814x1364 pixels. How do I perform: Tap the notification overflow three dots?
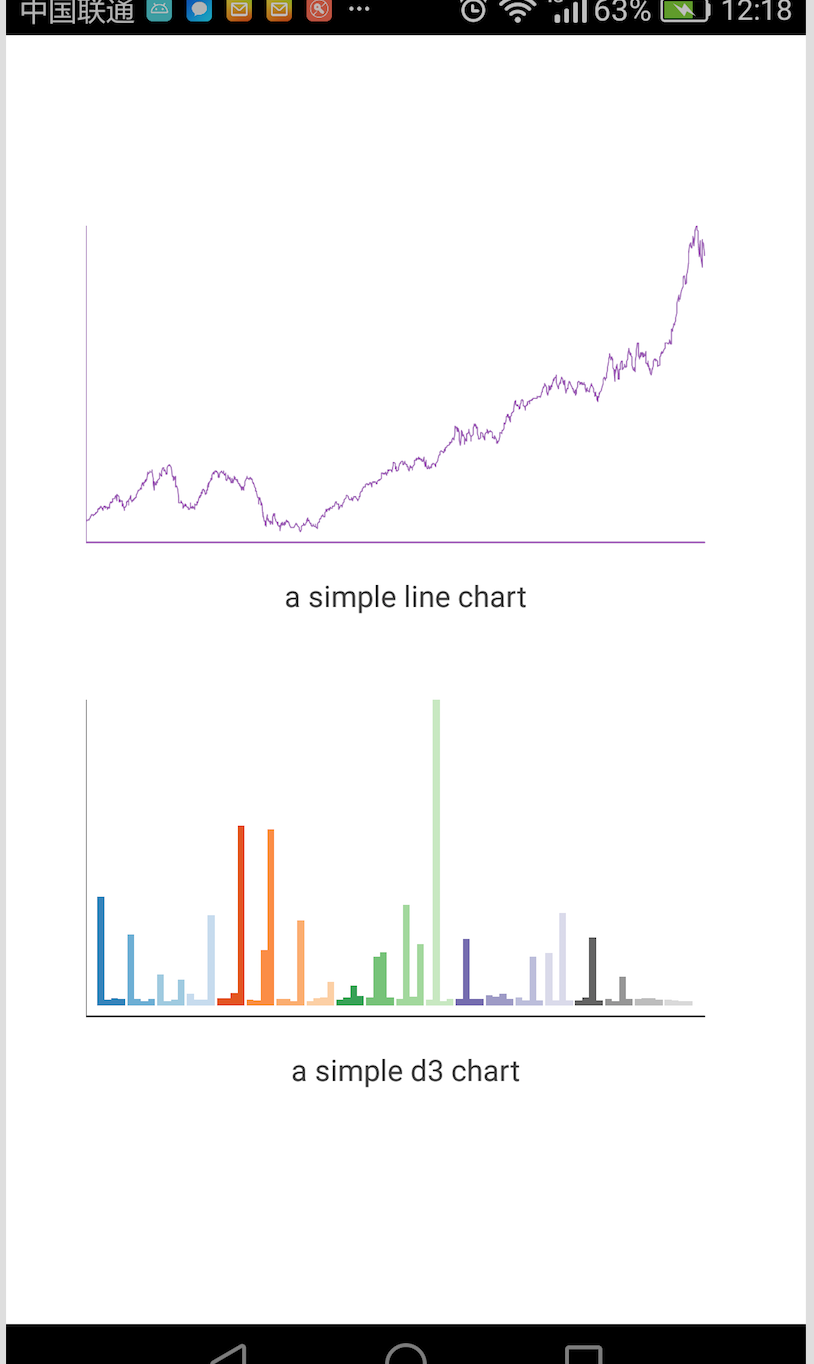pyautogui.click(x=359, y=9)
